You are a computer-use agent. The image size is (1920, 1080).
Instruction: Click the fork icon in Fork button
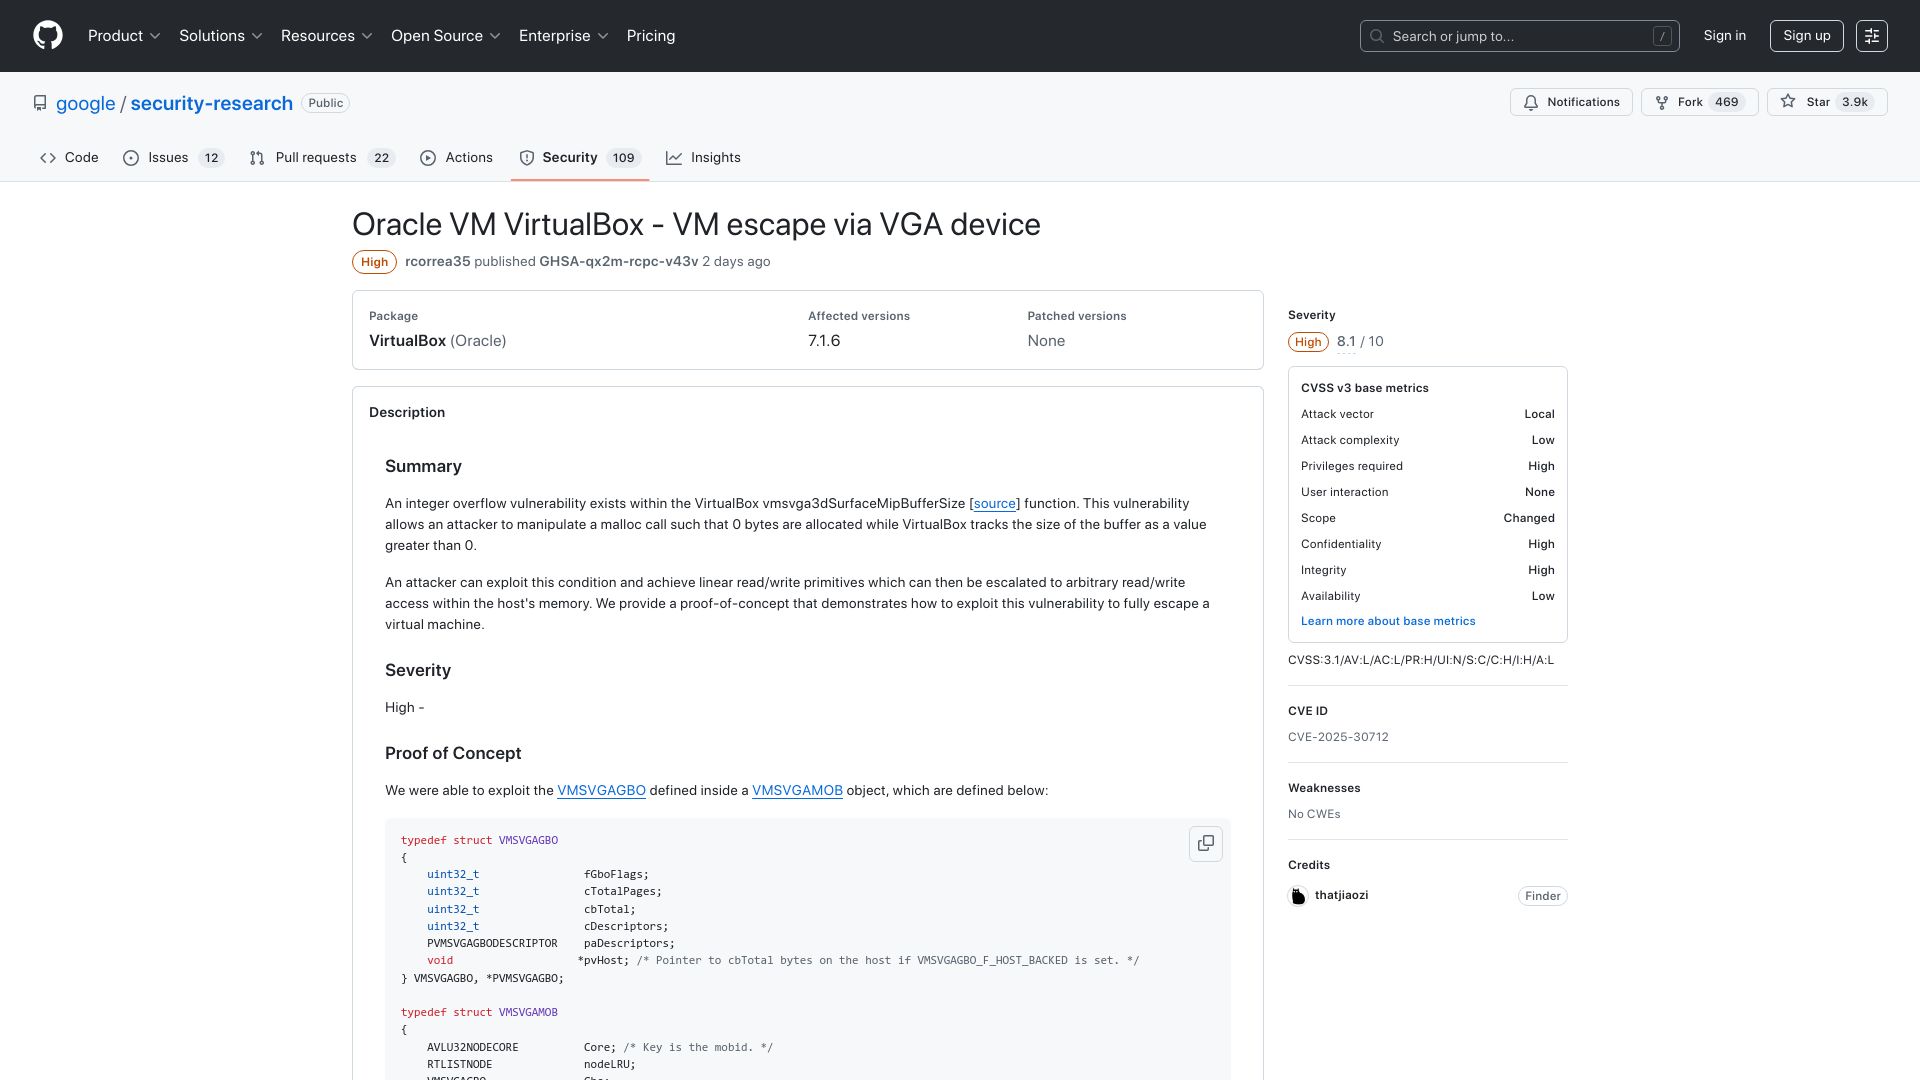click(x=1662, y=102)
